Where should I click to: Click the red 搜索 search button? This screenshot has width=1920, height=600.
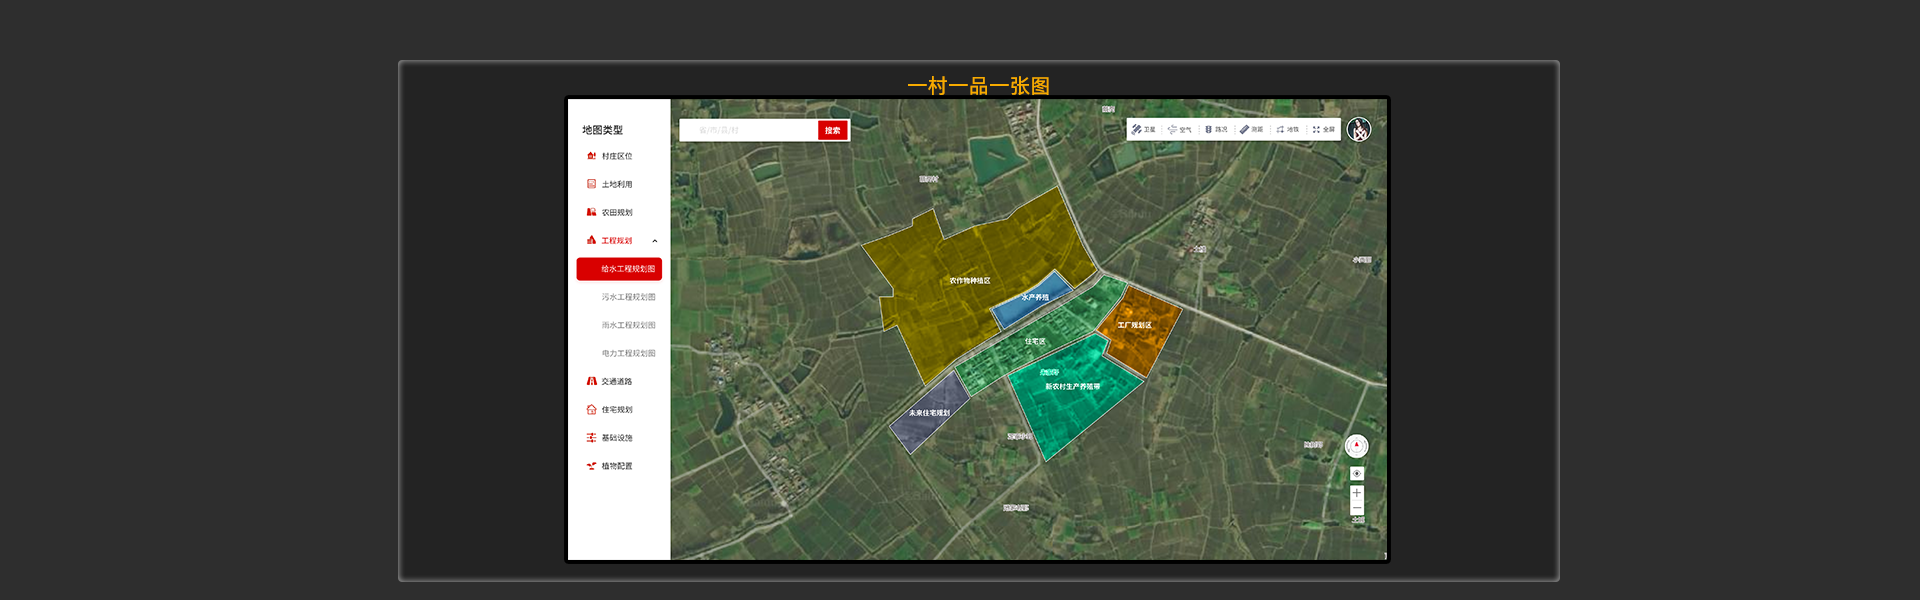click(x=833, y=130)
